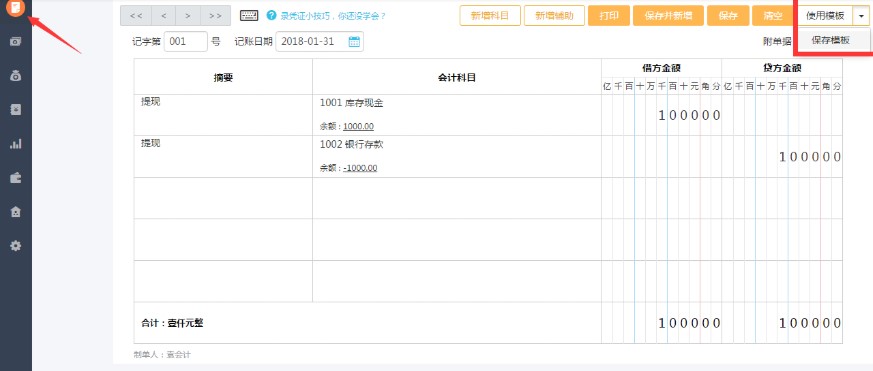The width and height of the screenshot is (873, 371).
Task: Click the debit total amount in 合计 row
Action: (689, 323)
